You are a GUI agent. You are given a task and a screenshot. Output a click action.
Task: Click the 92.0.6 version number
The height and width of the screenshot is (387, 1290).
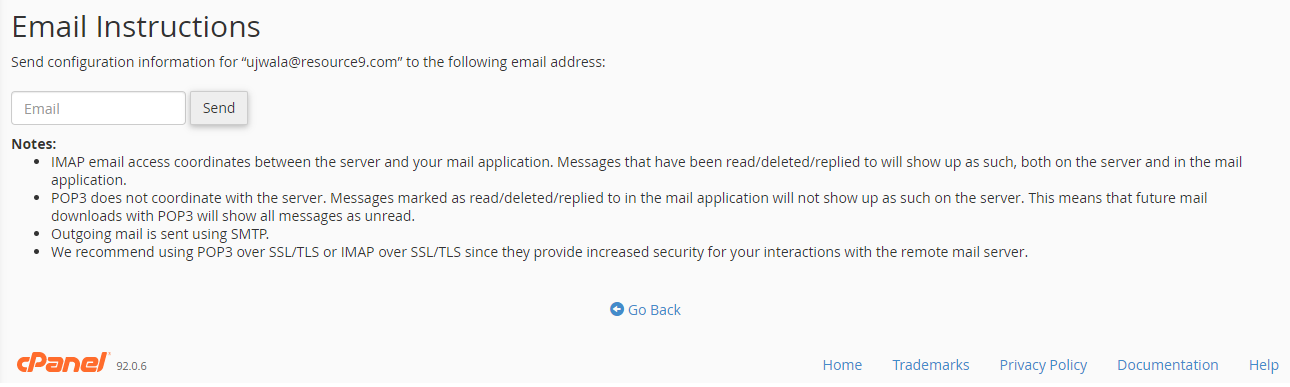(x=132, y=367)
